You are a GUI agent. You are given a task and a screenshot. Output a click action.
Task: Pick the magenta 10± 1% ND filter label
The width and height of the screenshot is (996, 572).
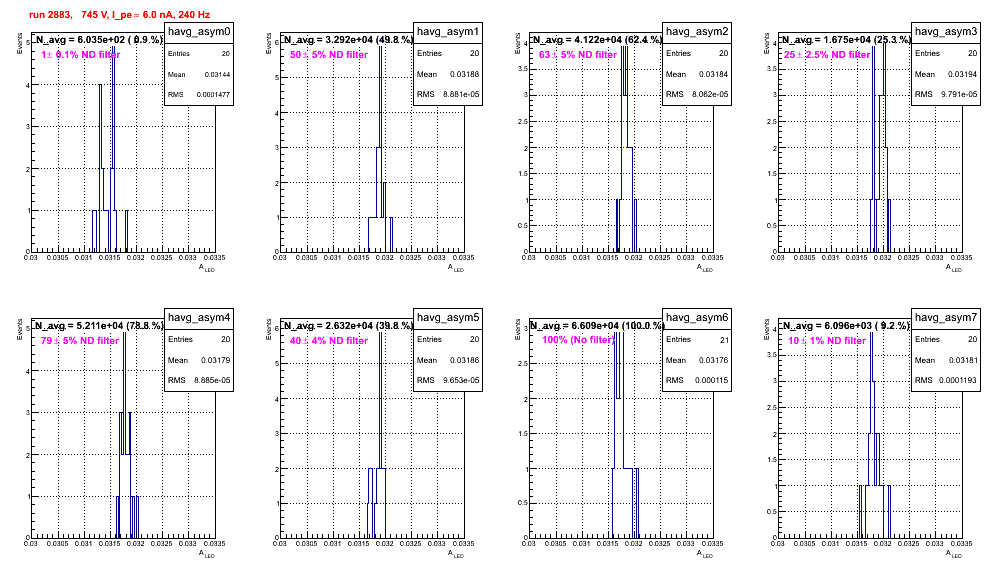[x=827, y=341]
